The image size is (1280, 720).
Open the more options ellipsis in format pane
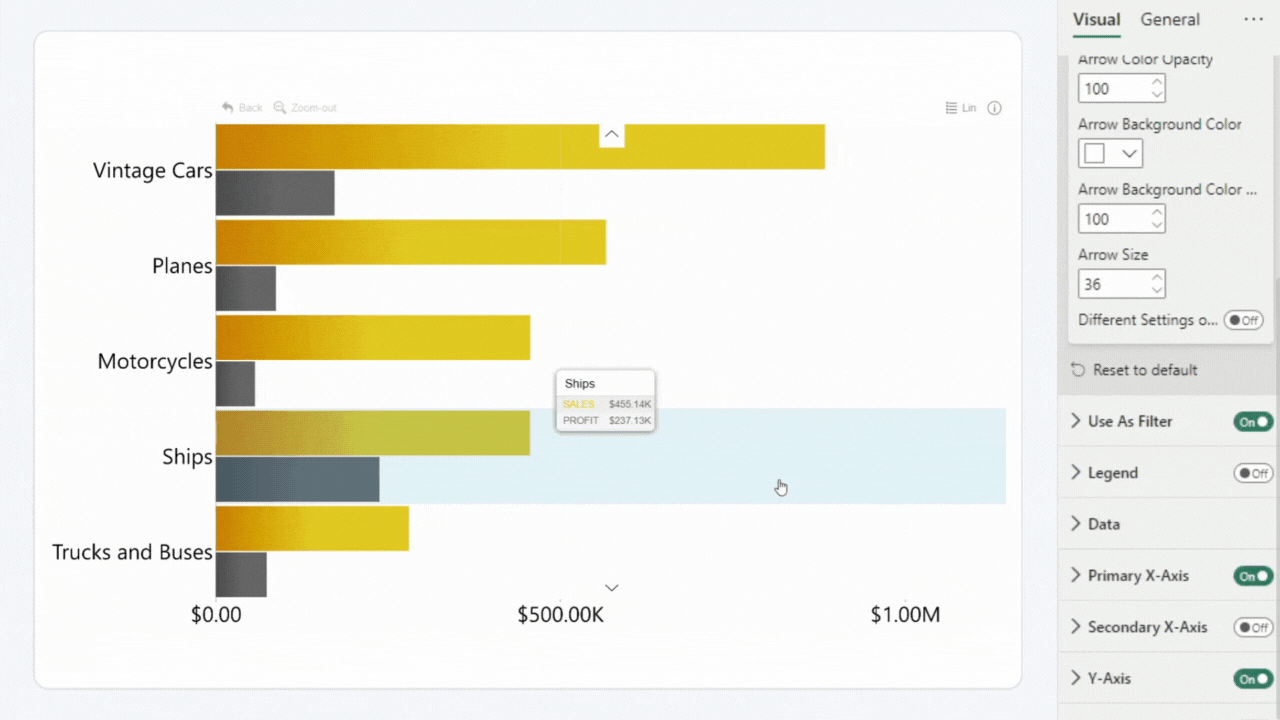tap(1253, 19)
